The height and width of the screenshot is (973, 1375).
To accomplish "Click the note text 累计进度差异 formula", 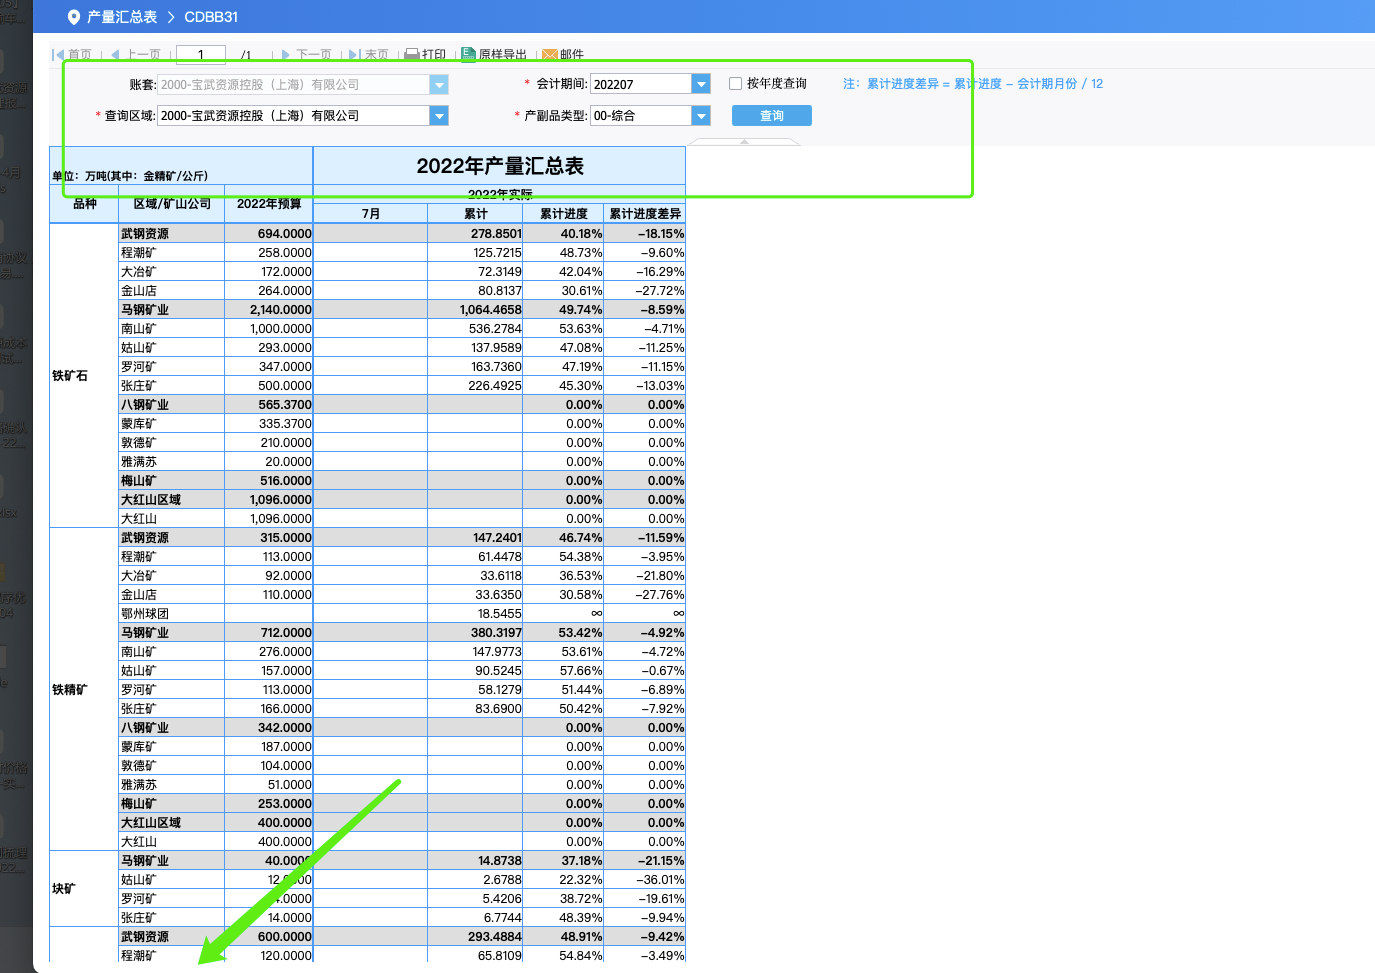I will (x=973, y=84).
